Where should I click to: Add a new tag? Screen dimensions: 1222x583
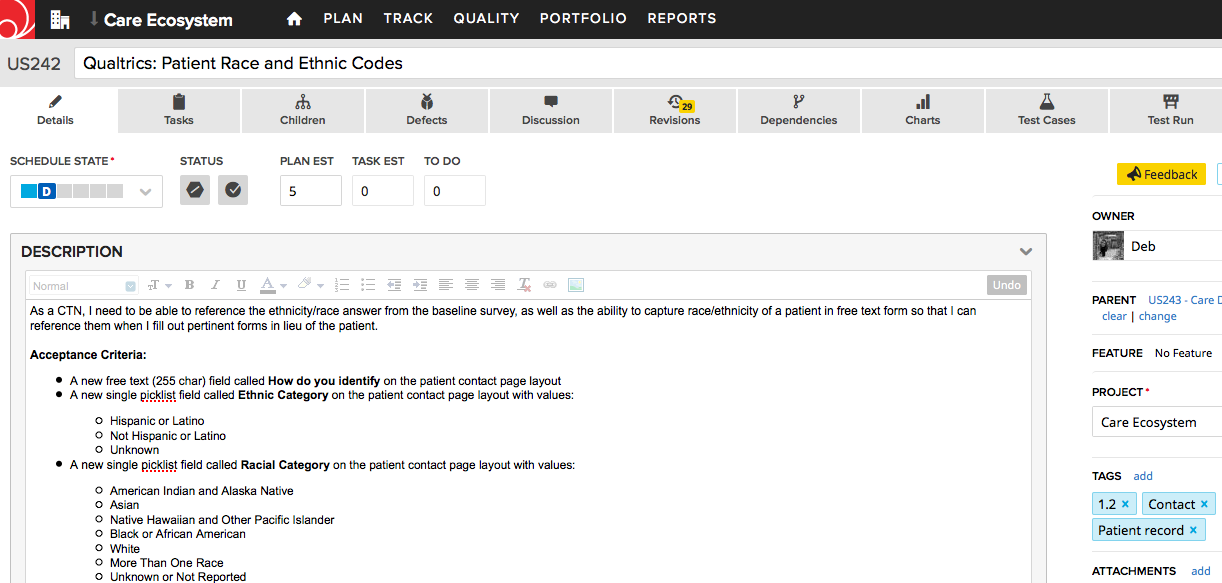pyautogui.click(x=1143, y=476)
